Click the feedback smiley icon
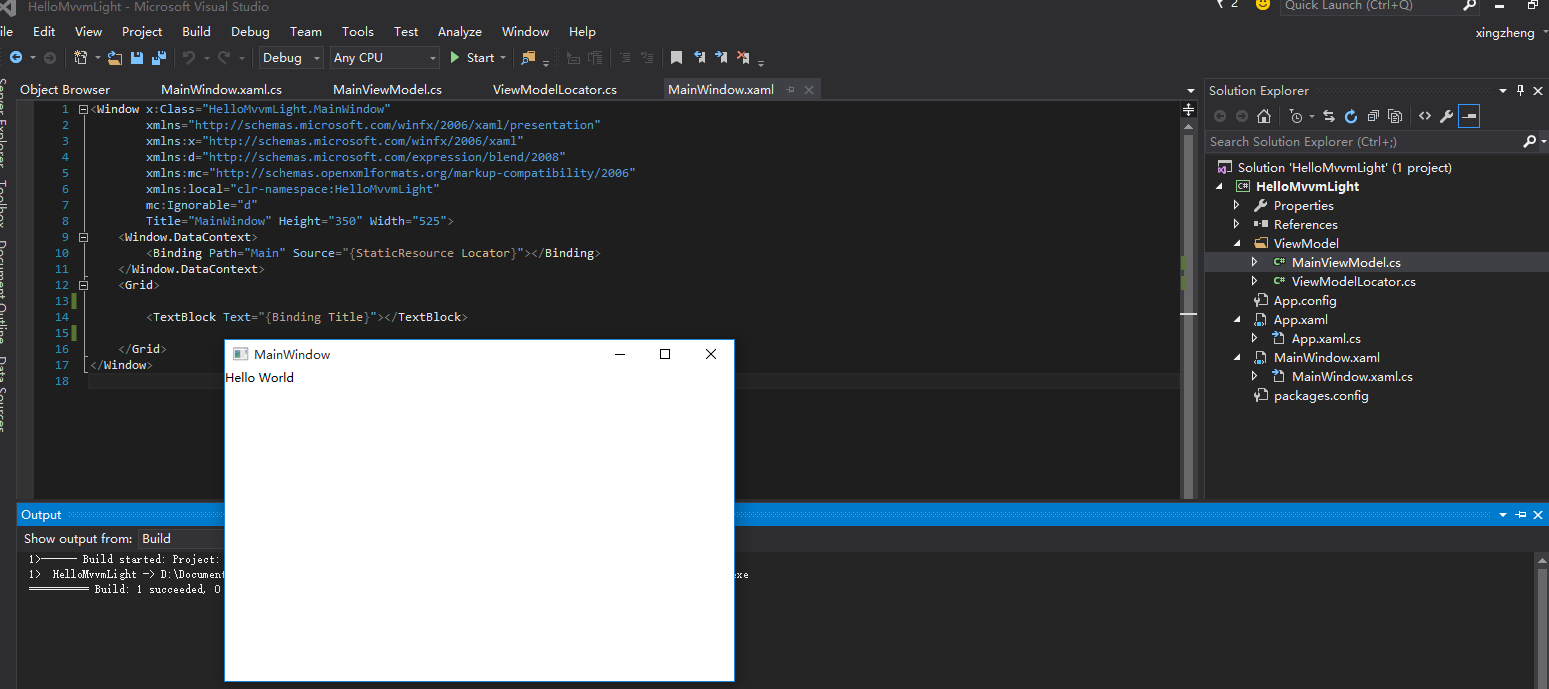 click(x=1263, y=4)
